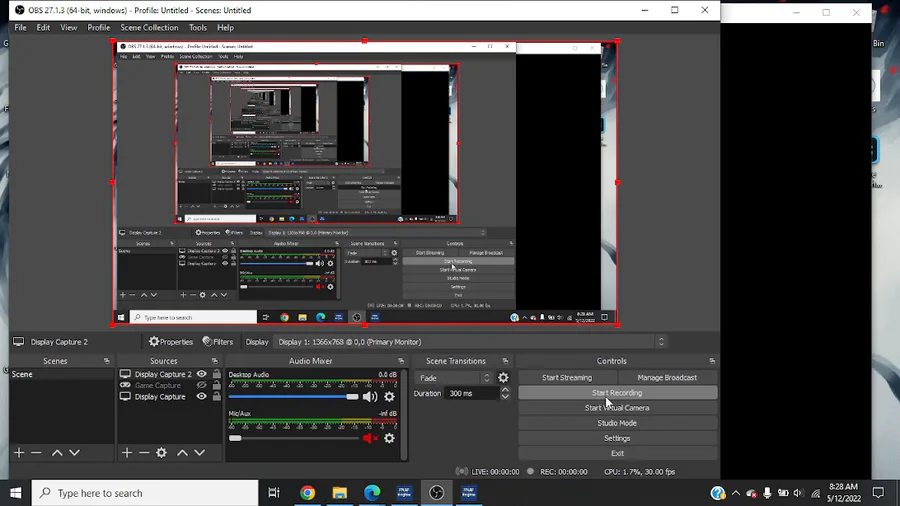Click Start Virtual Camera button
900x506 pixels.
coord(617,408)
